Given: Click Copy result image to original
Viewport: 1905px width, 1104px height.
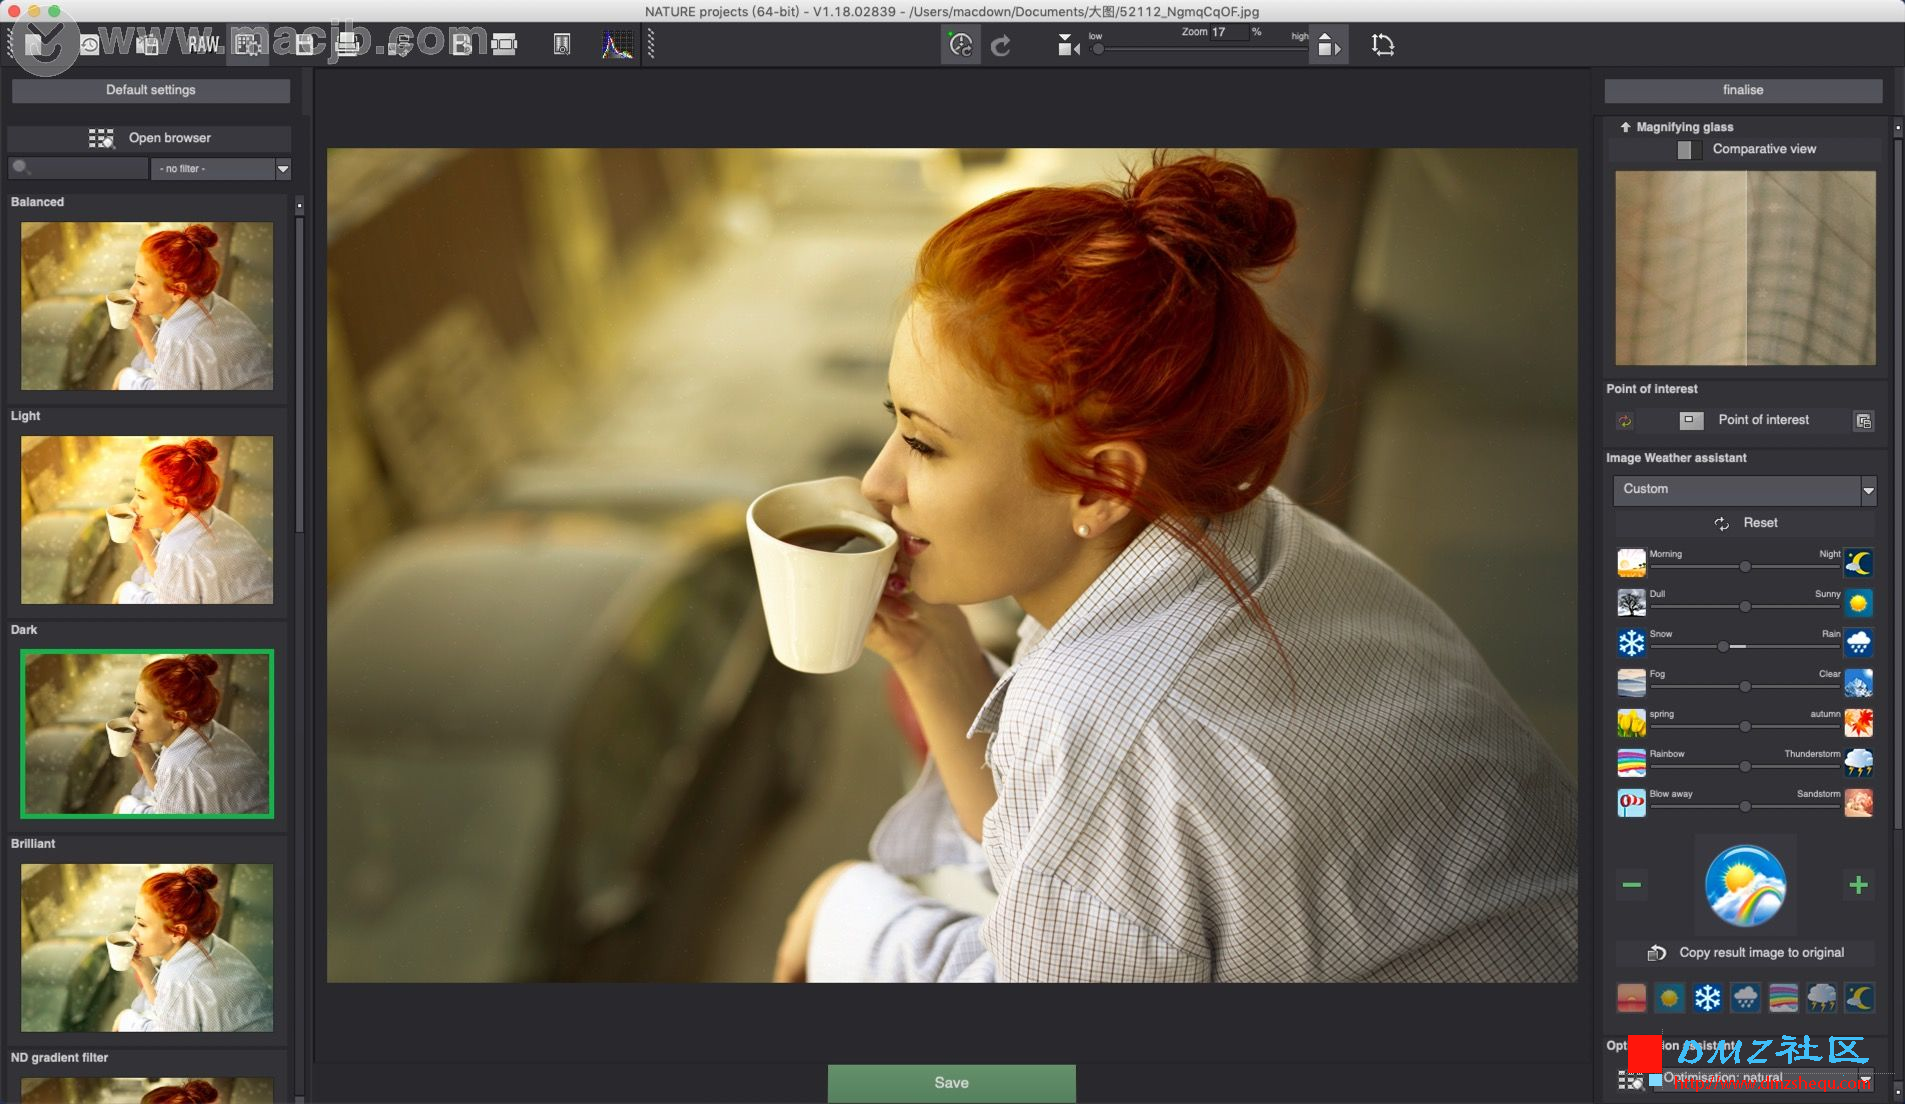Looking at the screenshot, I should point(1745,953).
